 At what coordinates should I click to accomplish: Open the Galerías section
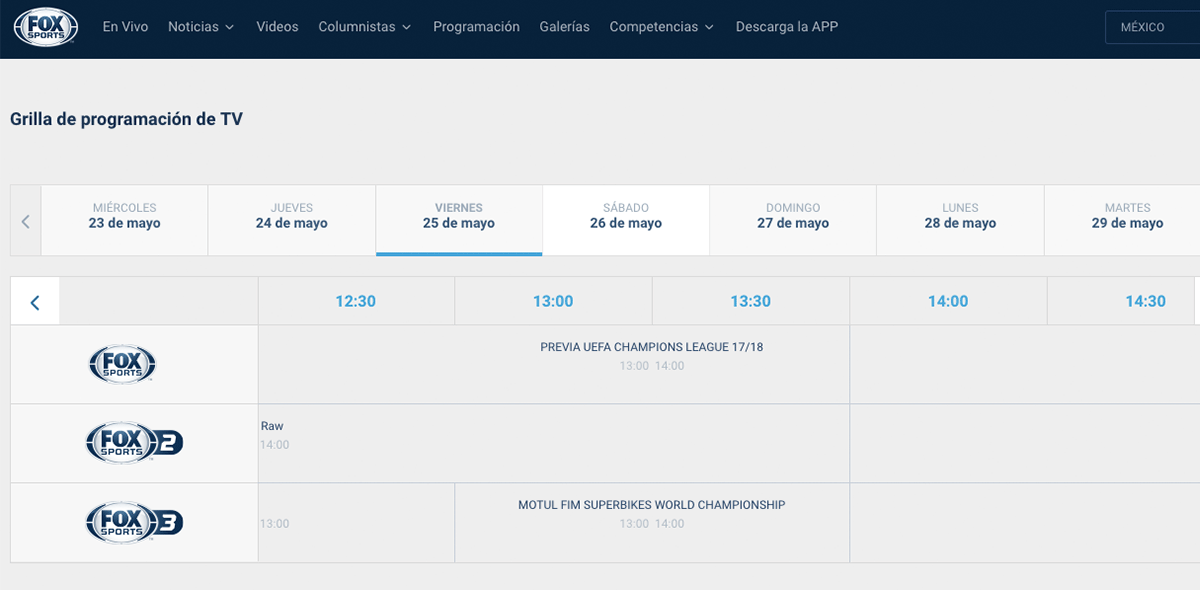(564, 27)
